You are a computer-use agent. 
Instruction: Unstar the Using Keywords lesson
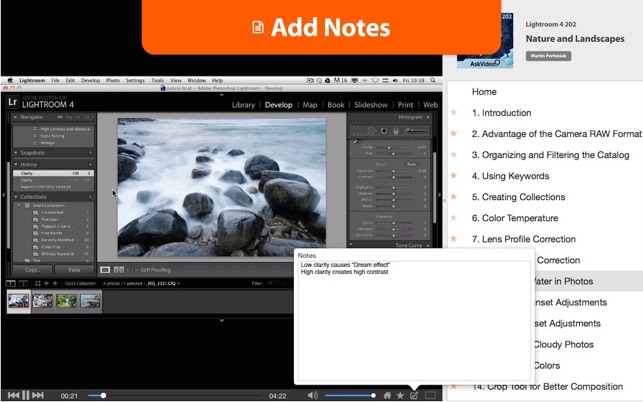[x=454, y=176]
